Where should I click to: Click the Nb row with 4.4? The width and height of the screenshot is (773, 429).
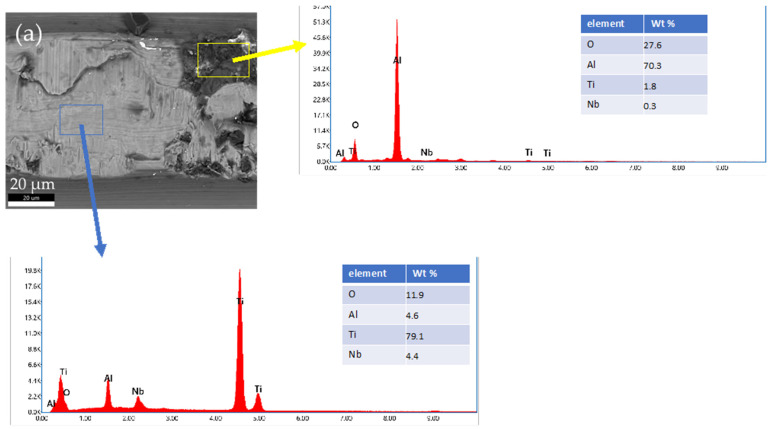(406, 355)
